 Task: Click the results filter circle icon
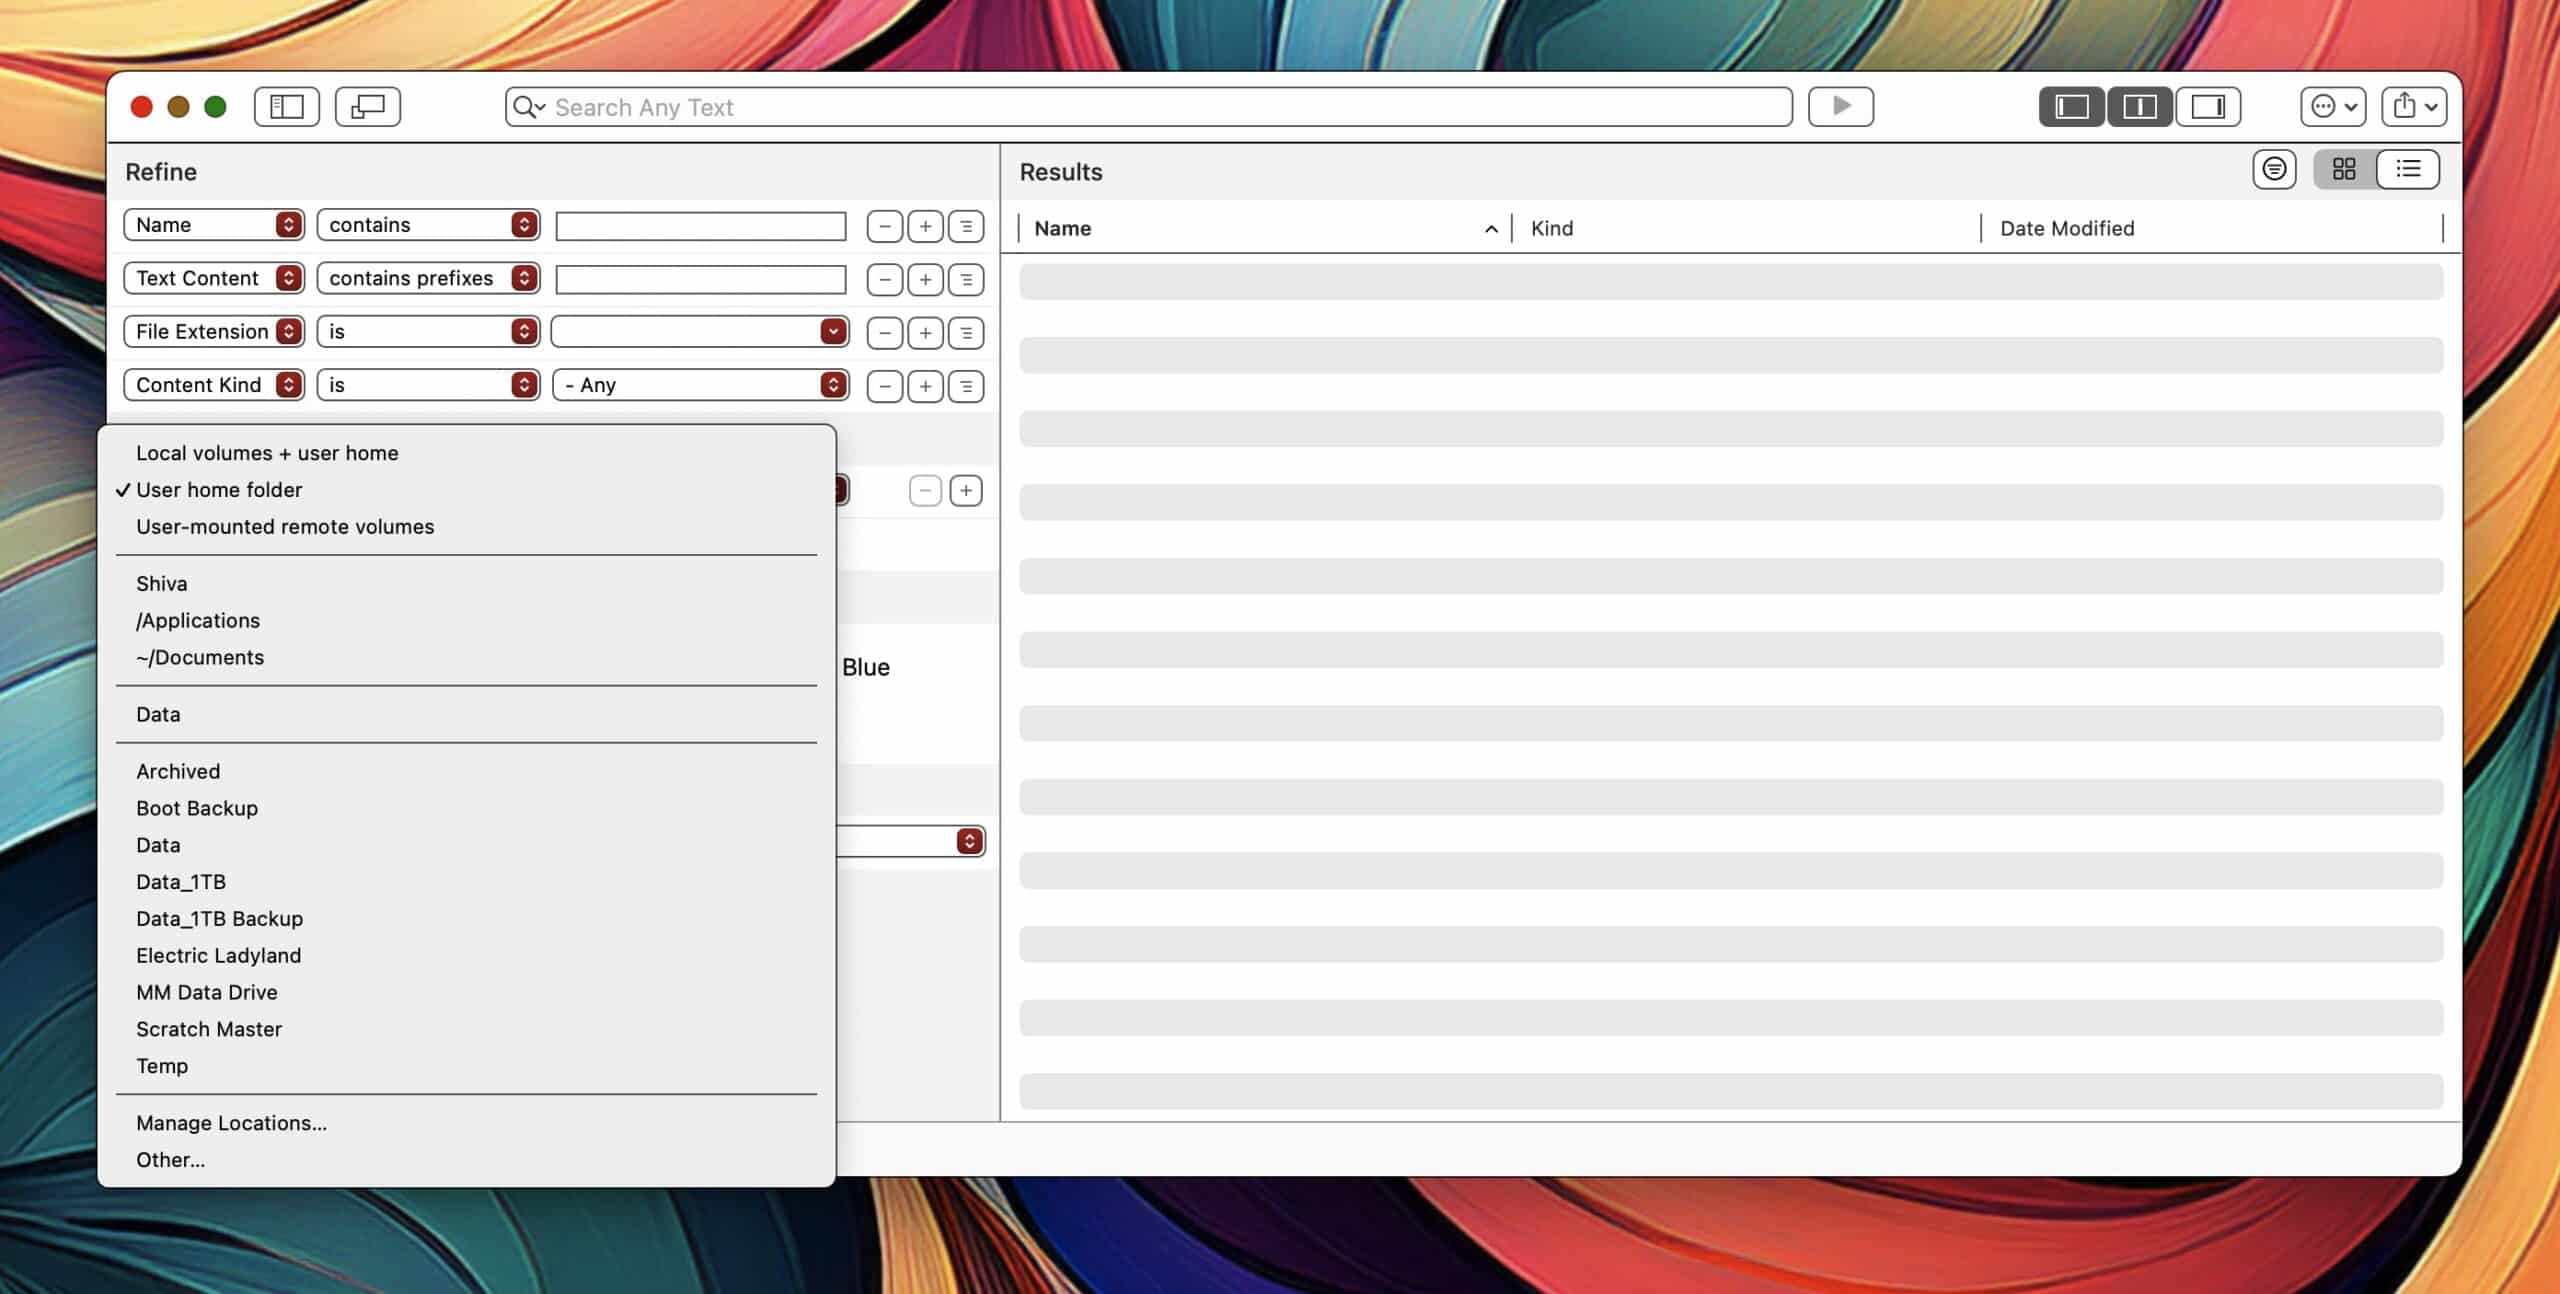coord(2274,170)
